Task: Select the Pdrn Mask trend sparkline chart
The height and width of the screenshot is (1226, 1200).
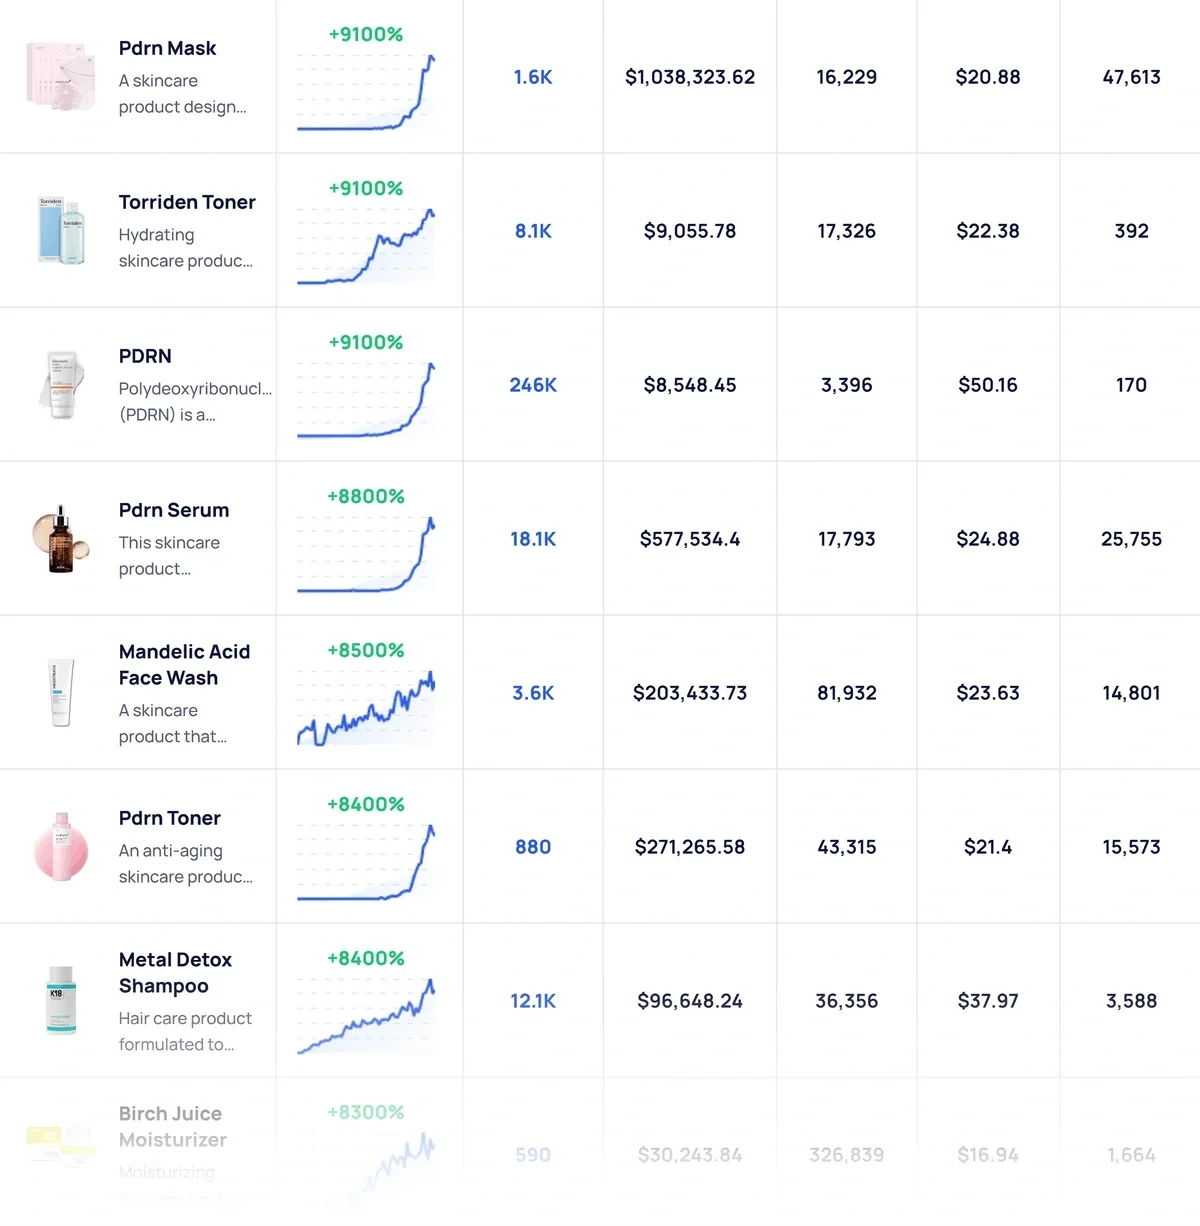Action: [x=368, y=90]
